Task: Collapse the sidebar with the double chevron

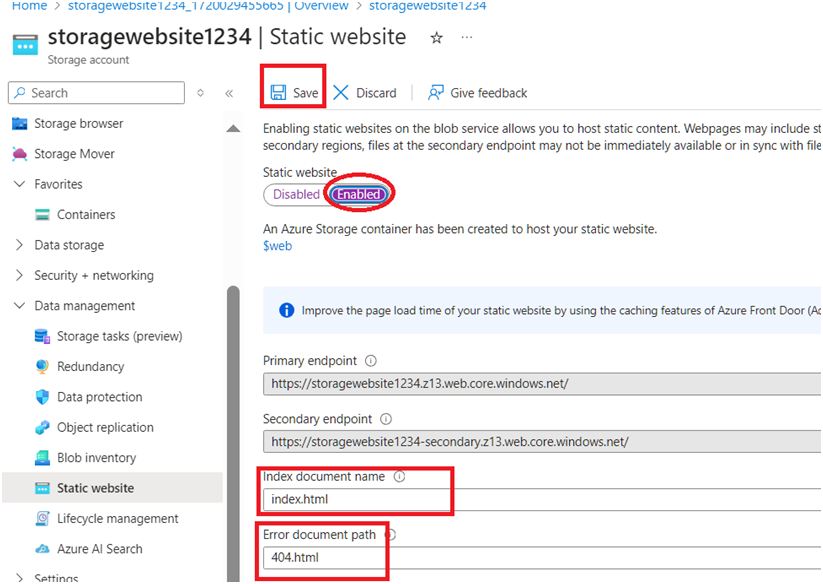Action: click(x=229, y=93)
